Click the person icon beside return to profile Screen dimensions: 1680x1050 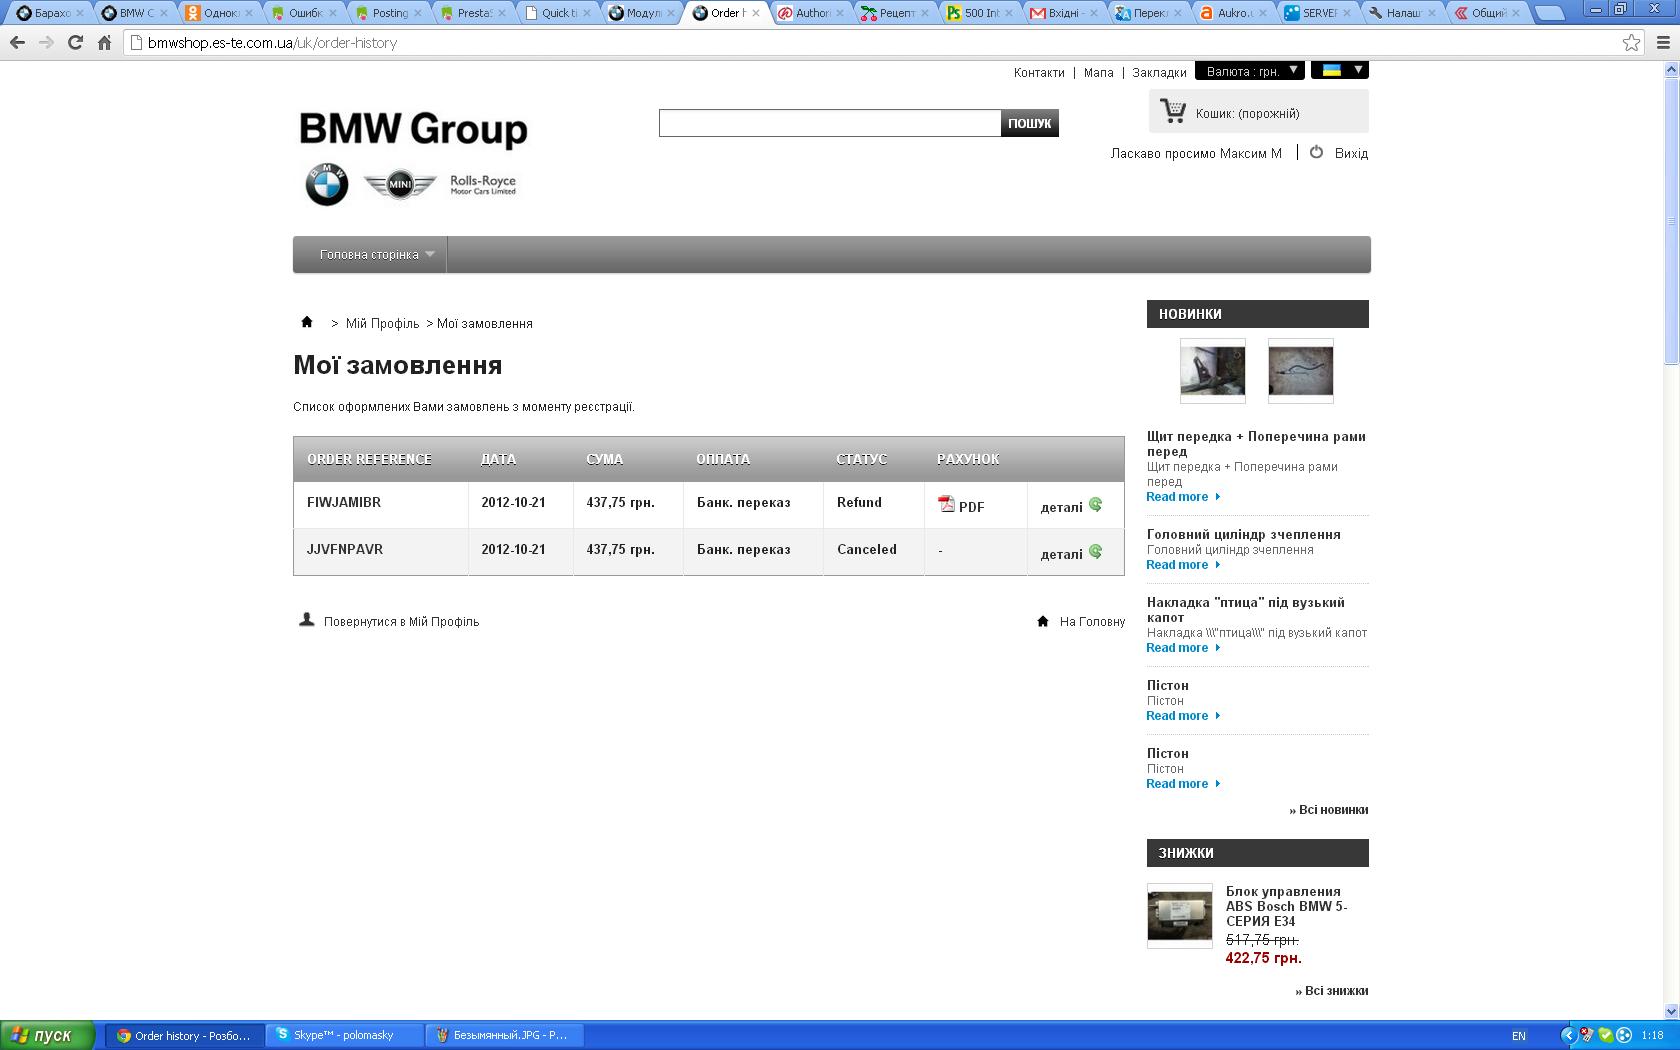(x=307, y=620)
